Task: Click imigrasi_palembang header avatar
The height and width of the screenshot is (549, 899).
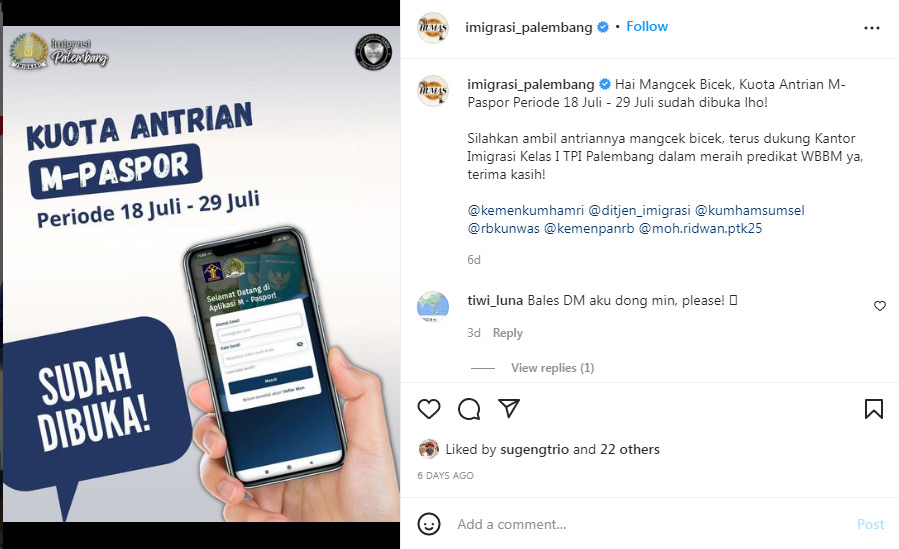Action: pos(433,28)
